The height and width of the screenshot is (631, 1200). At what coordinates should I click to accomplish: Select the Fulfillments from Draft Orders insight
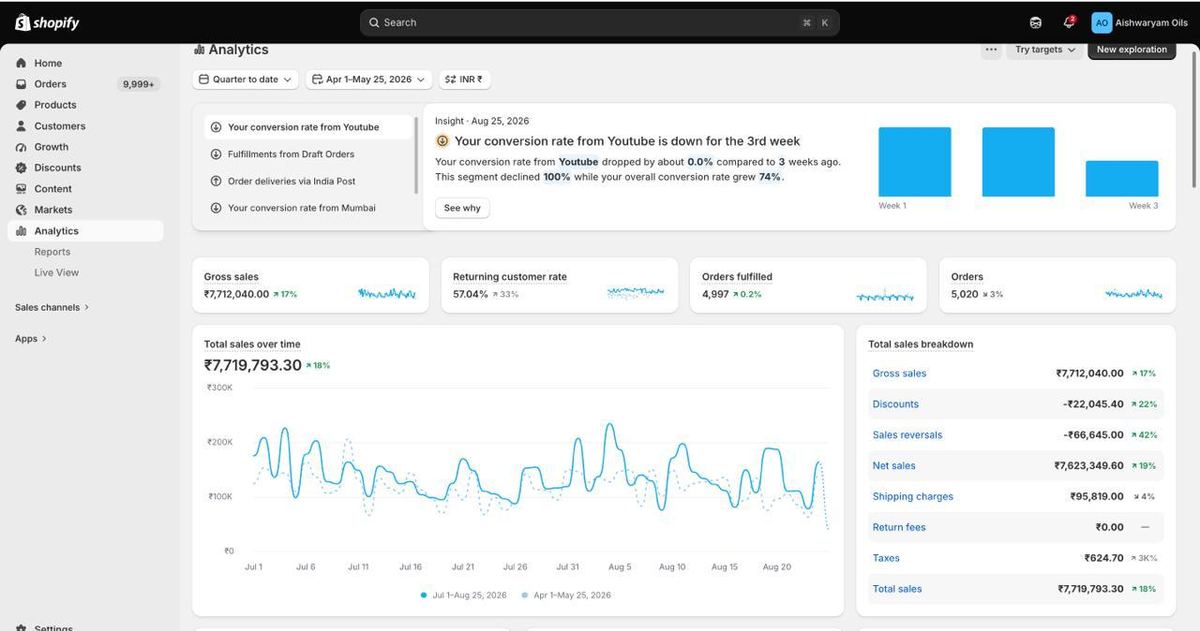[x=311, y=154]
